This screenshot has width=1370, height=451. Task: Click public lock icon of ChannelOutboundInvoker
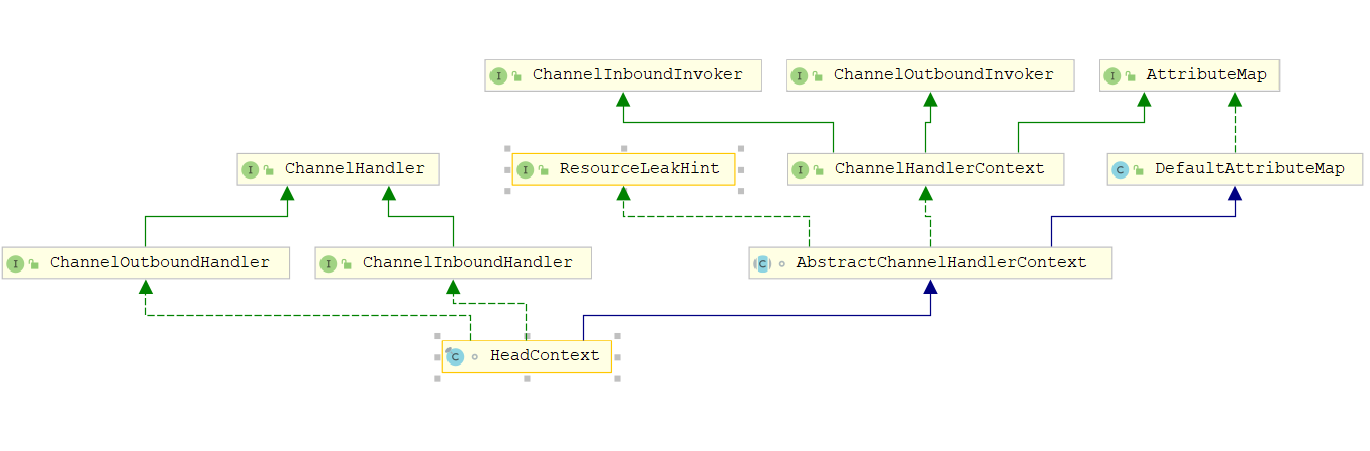[818, 76]
